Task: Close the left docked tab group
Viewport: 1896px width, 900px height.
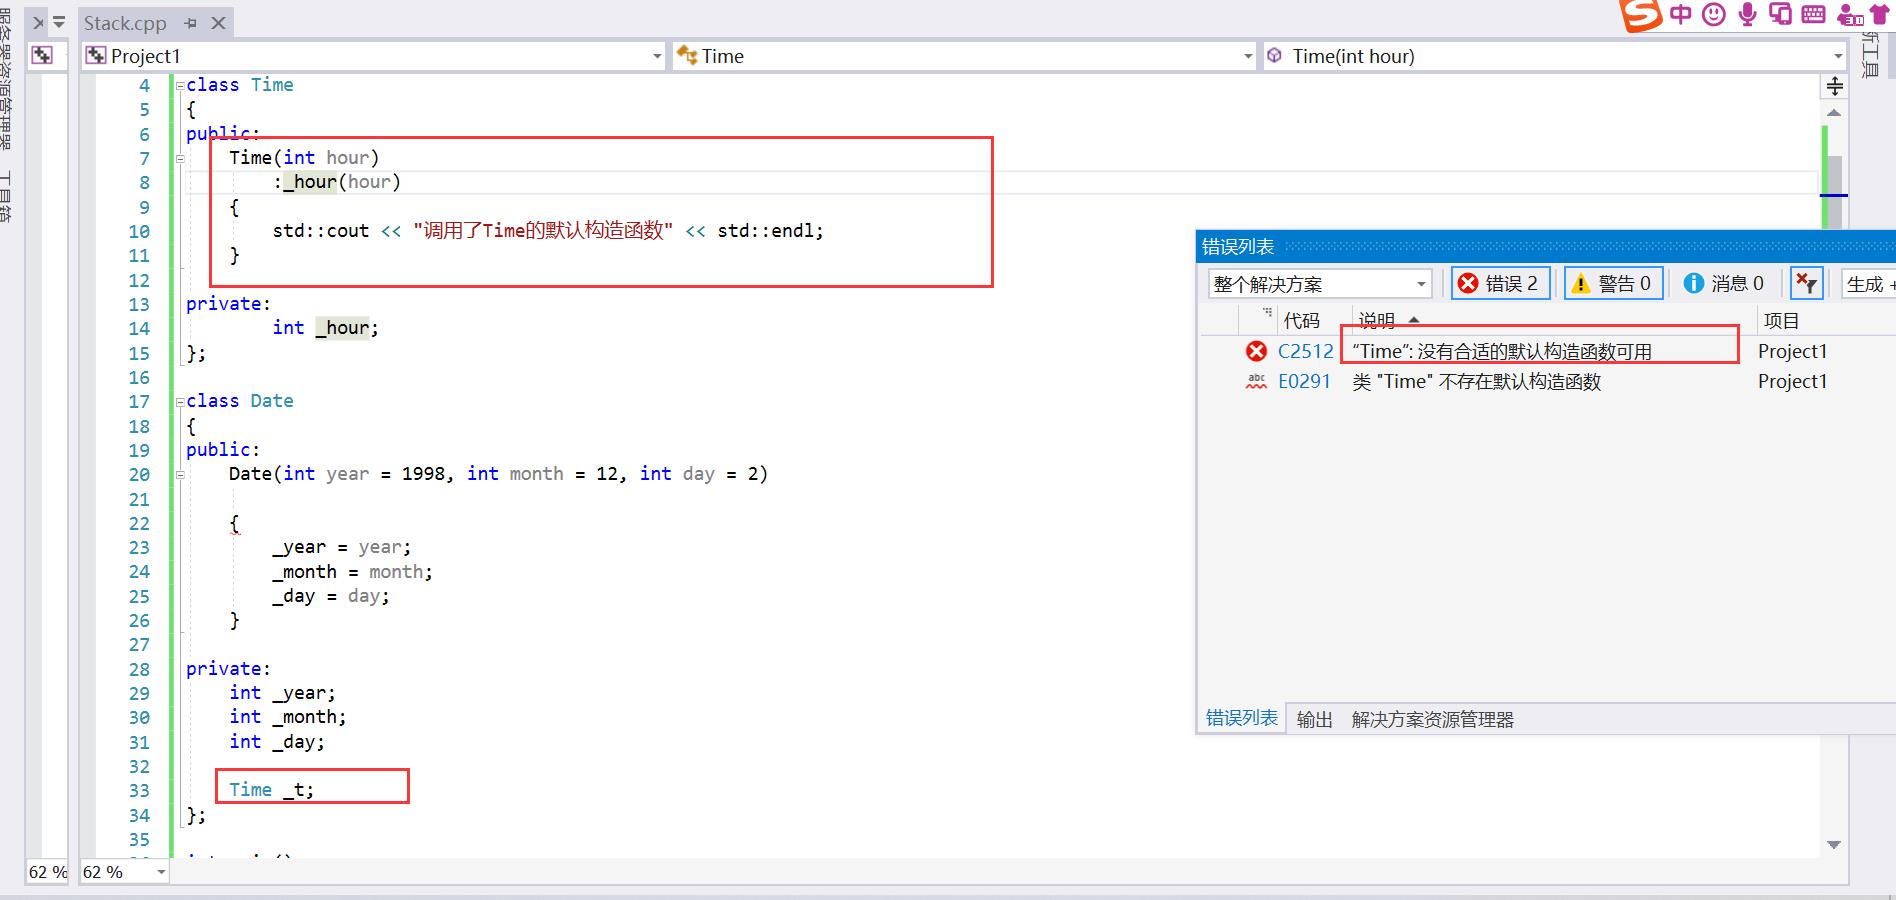Action: (38, 23)
